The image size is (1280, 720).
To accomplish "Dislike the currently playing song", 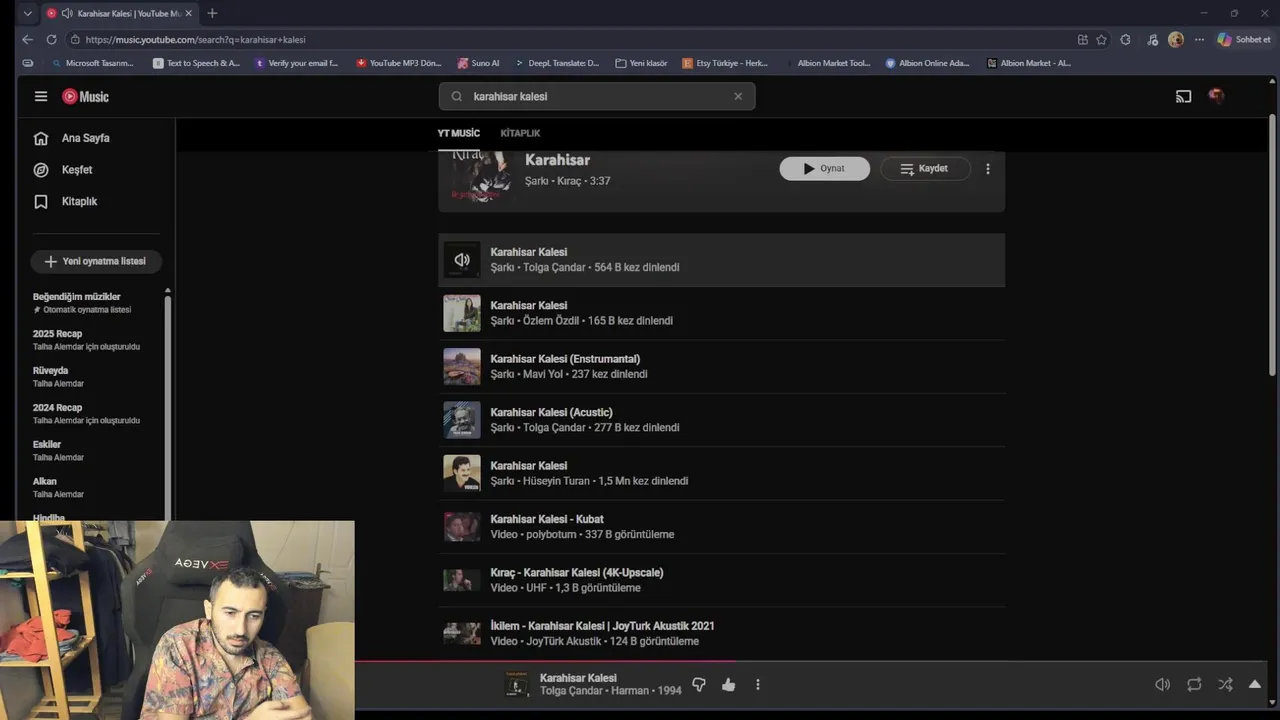I will pyautogui.click(x=699, y=685).
